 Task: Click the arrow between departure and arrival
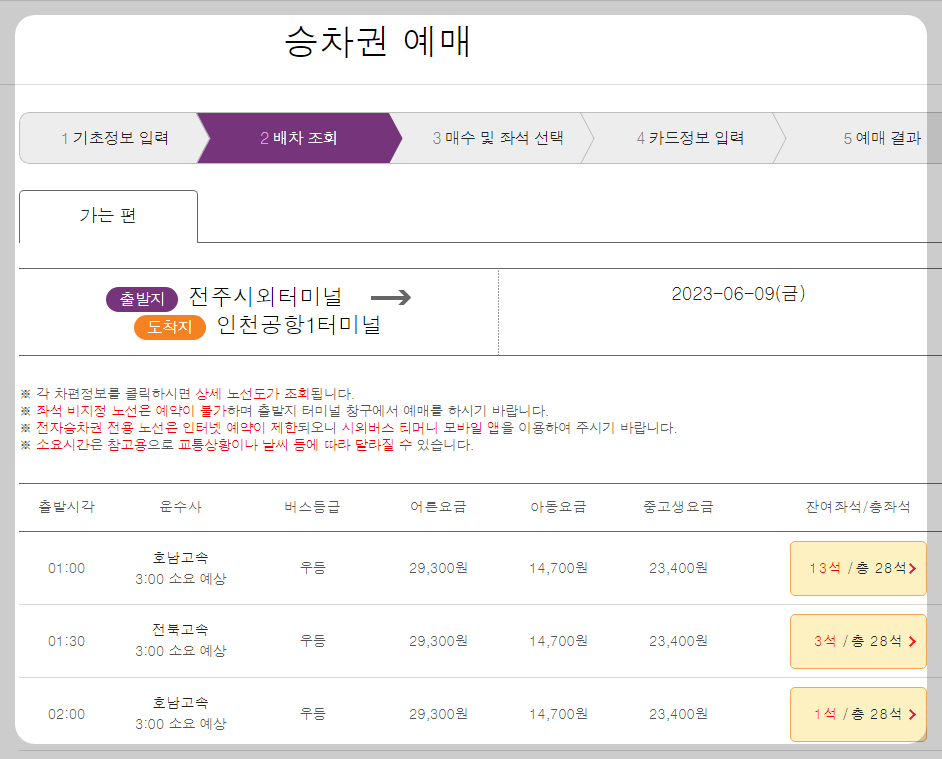(x=390, y=297)
